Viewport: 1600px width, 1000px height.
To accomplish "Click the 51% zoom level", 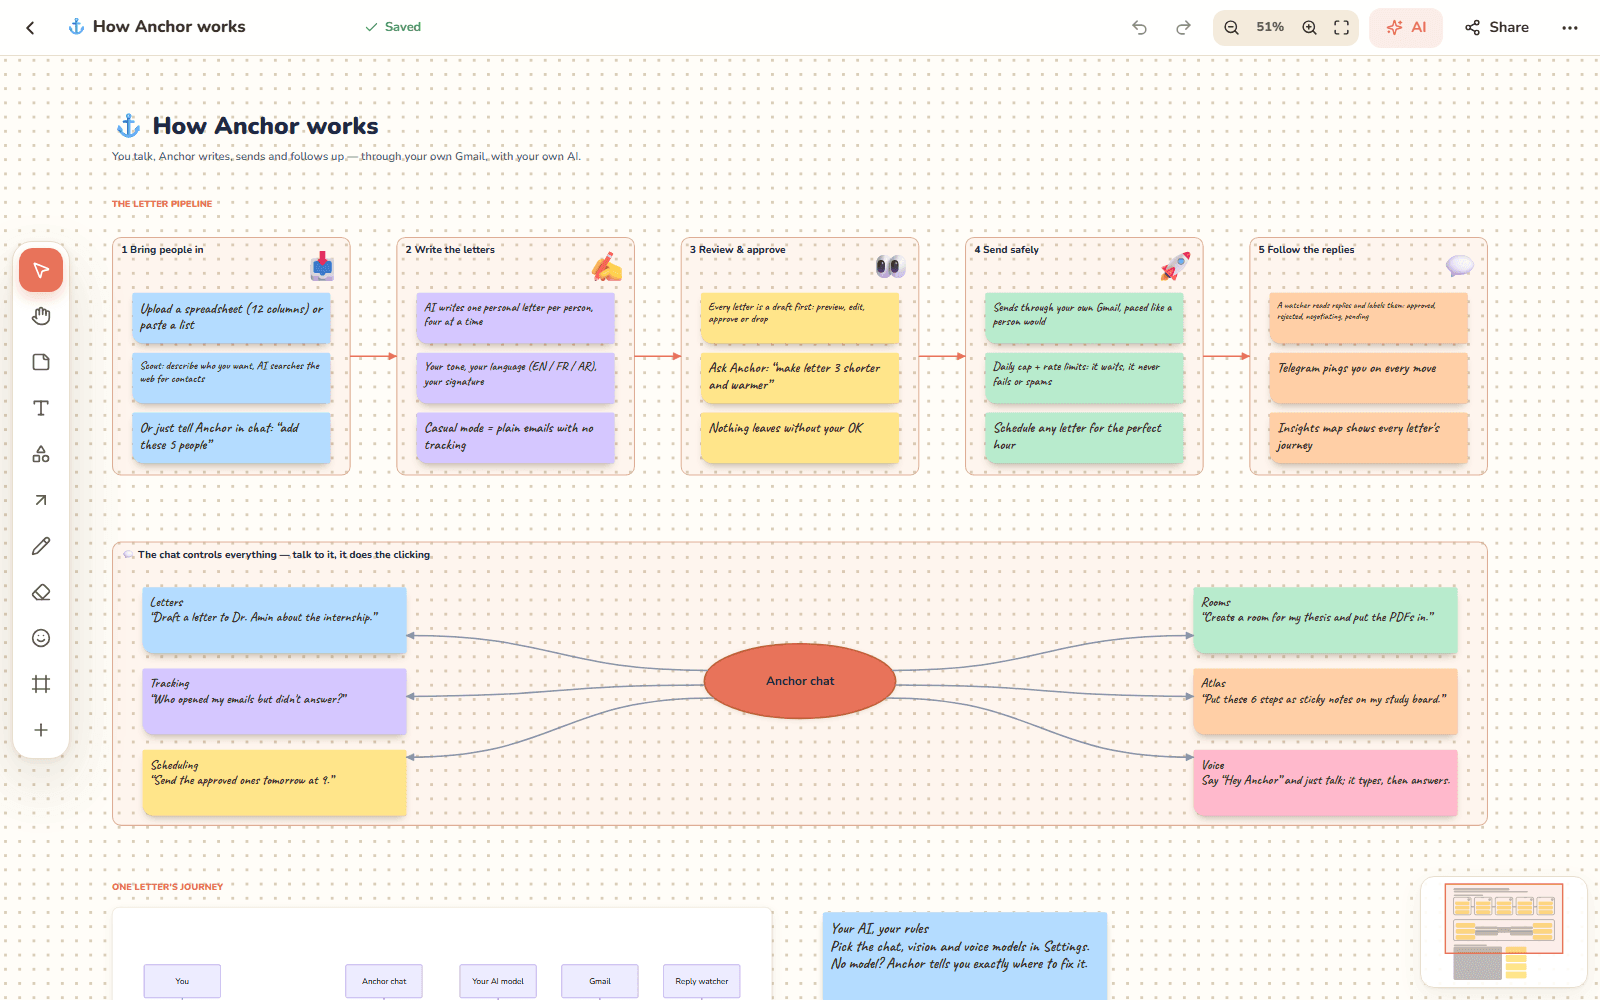I will click(x=1270, y=27).
